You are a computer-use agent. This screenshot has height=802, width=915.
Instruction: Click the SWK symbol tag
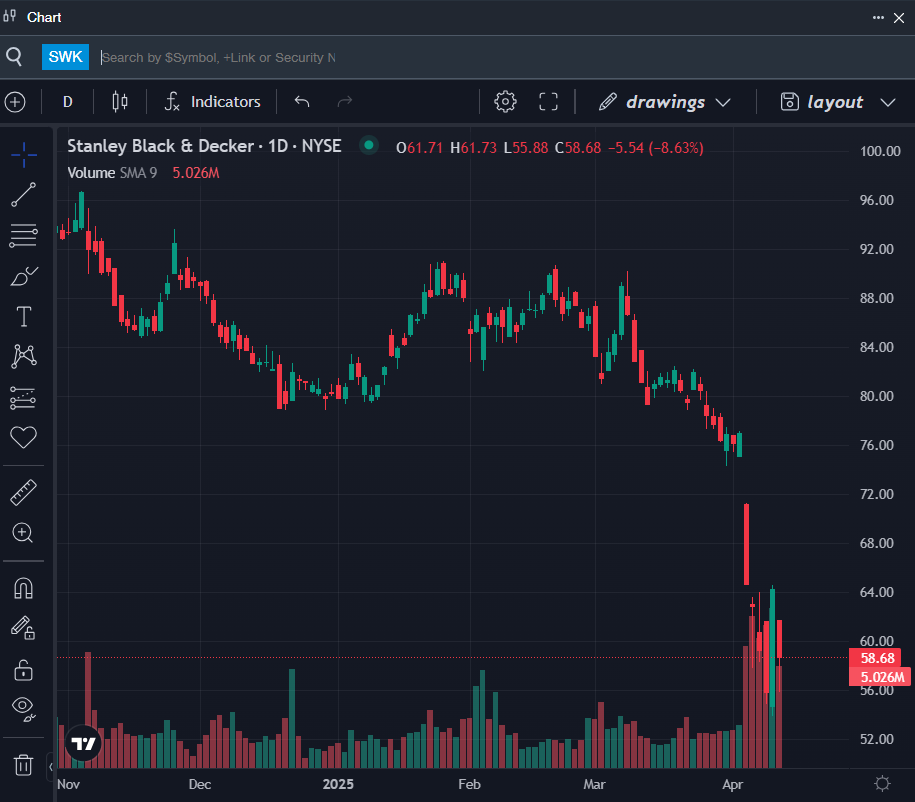click(65, 57)
